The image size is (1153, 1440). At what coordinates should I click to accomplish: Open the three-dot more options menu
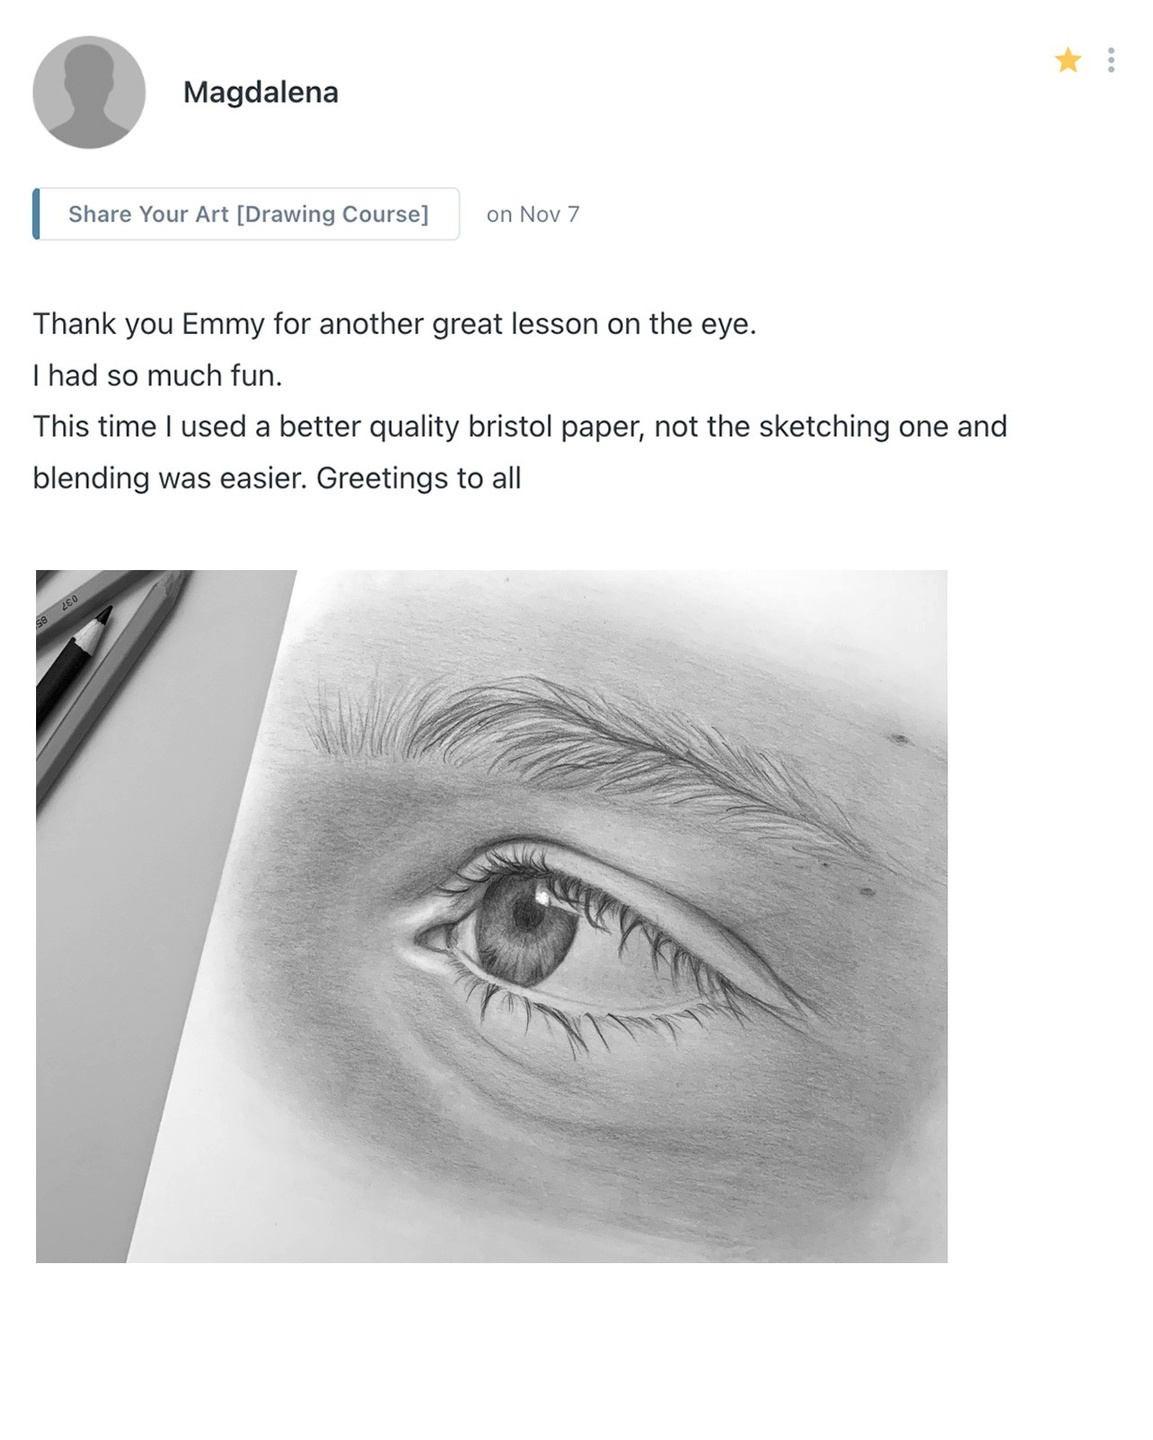pyautogui.click(x=1111, y=61)
